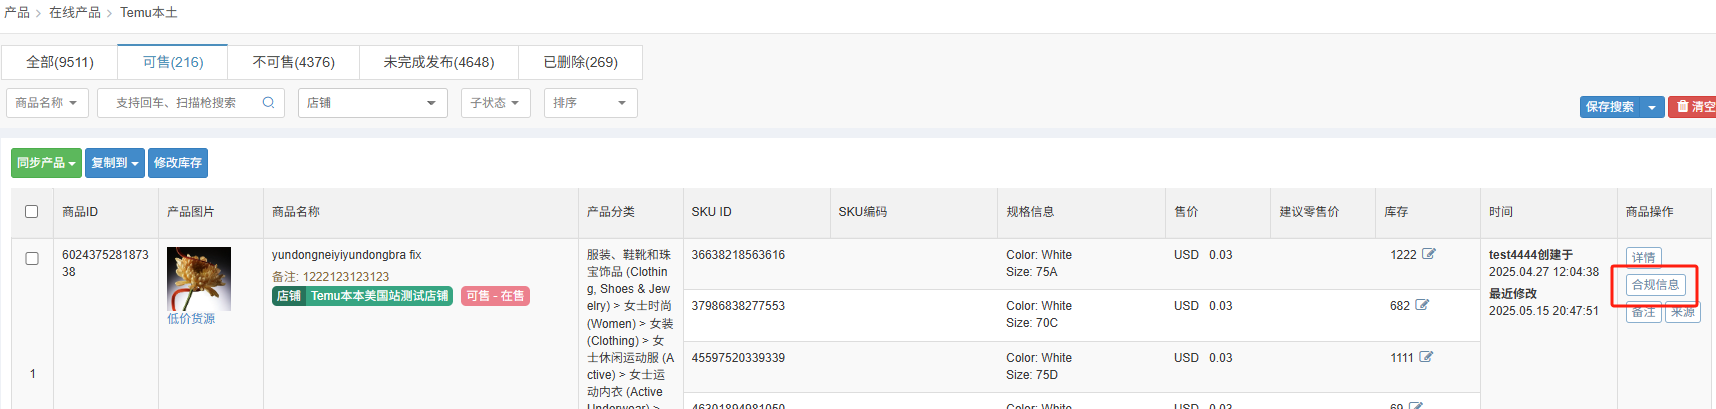Click the 修改库存 button
This screenshot has height=409, width=1716.
coord(178,163)
